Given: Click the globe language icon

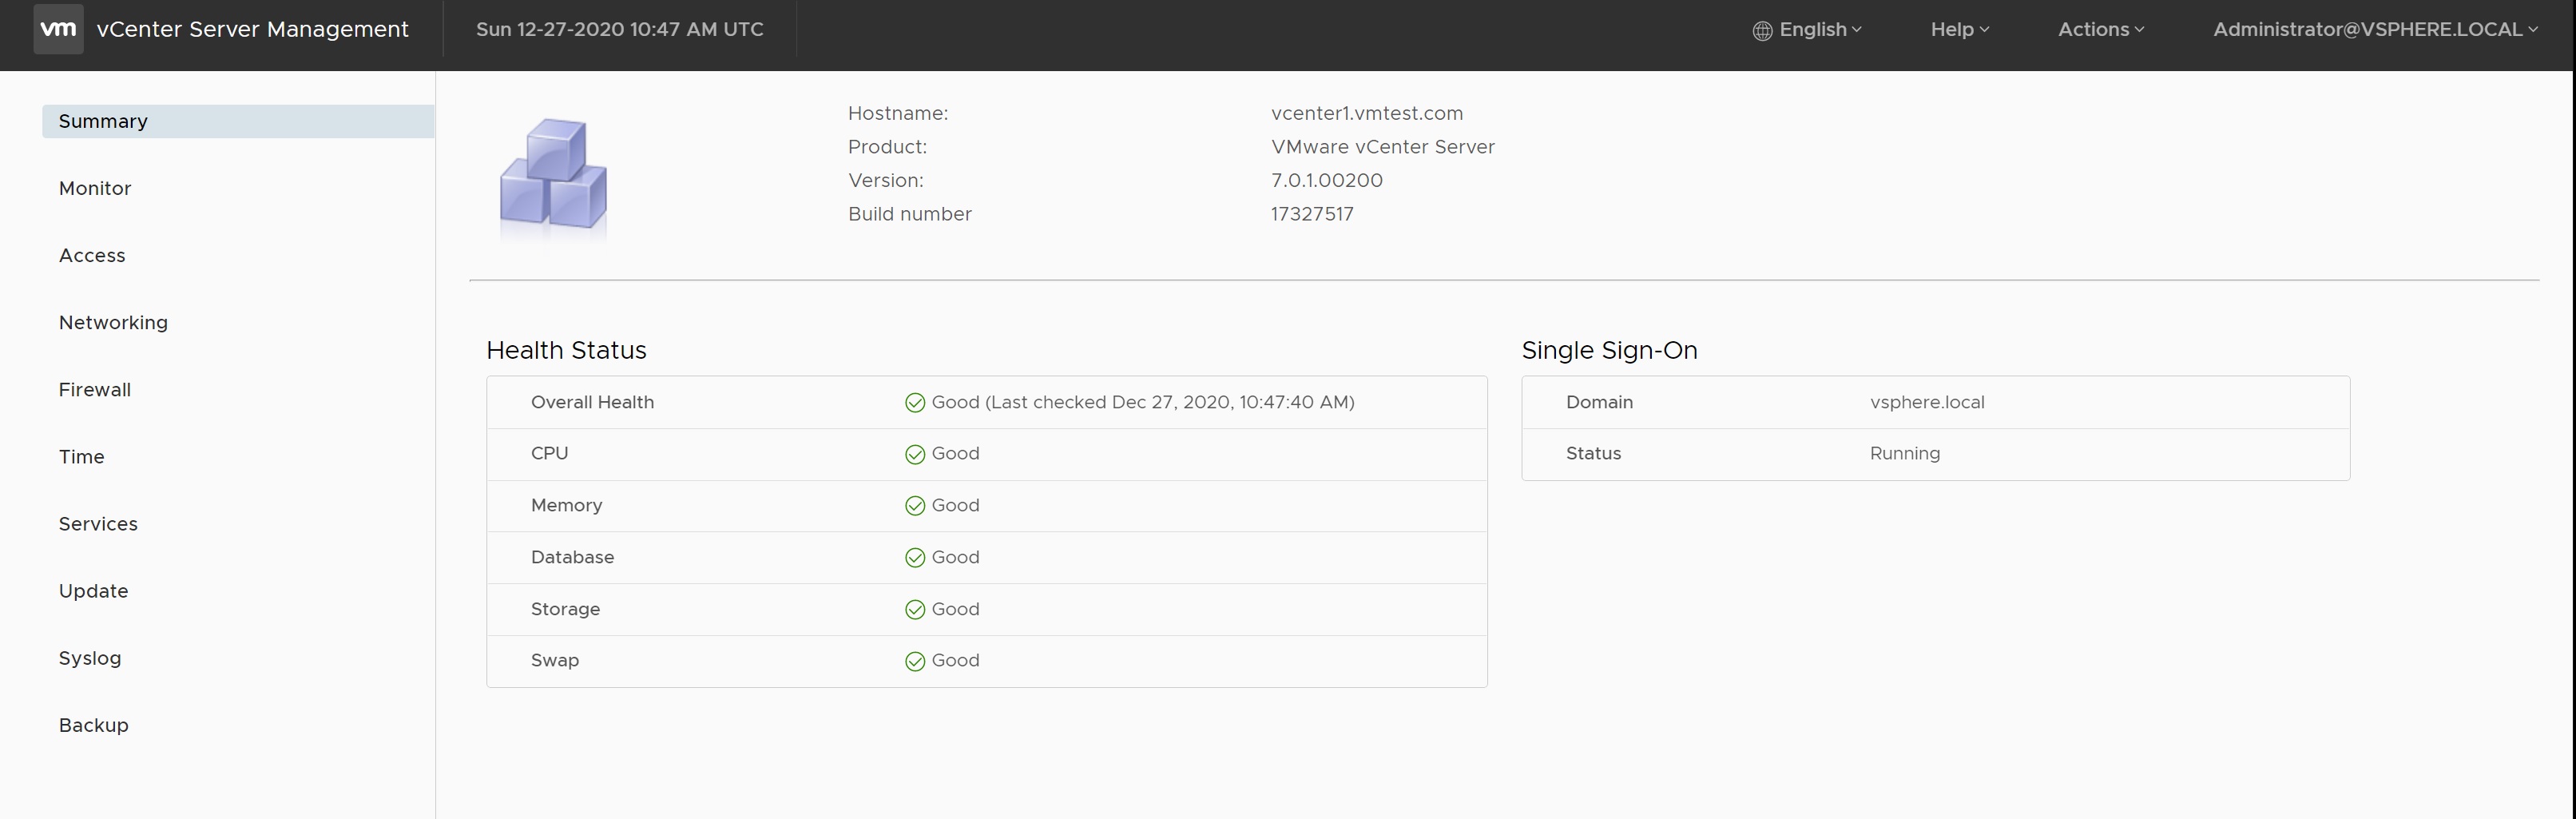Looking at the screenshot, I should pyautogui.click(x=1762, y=31).
